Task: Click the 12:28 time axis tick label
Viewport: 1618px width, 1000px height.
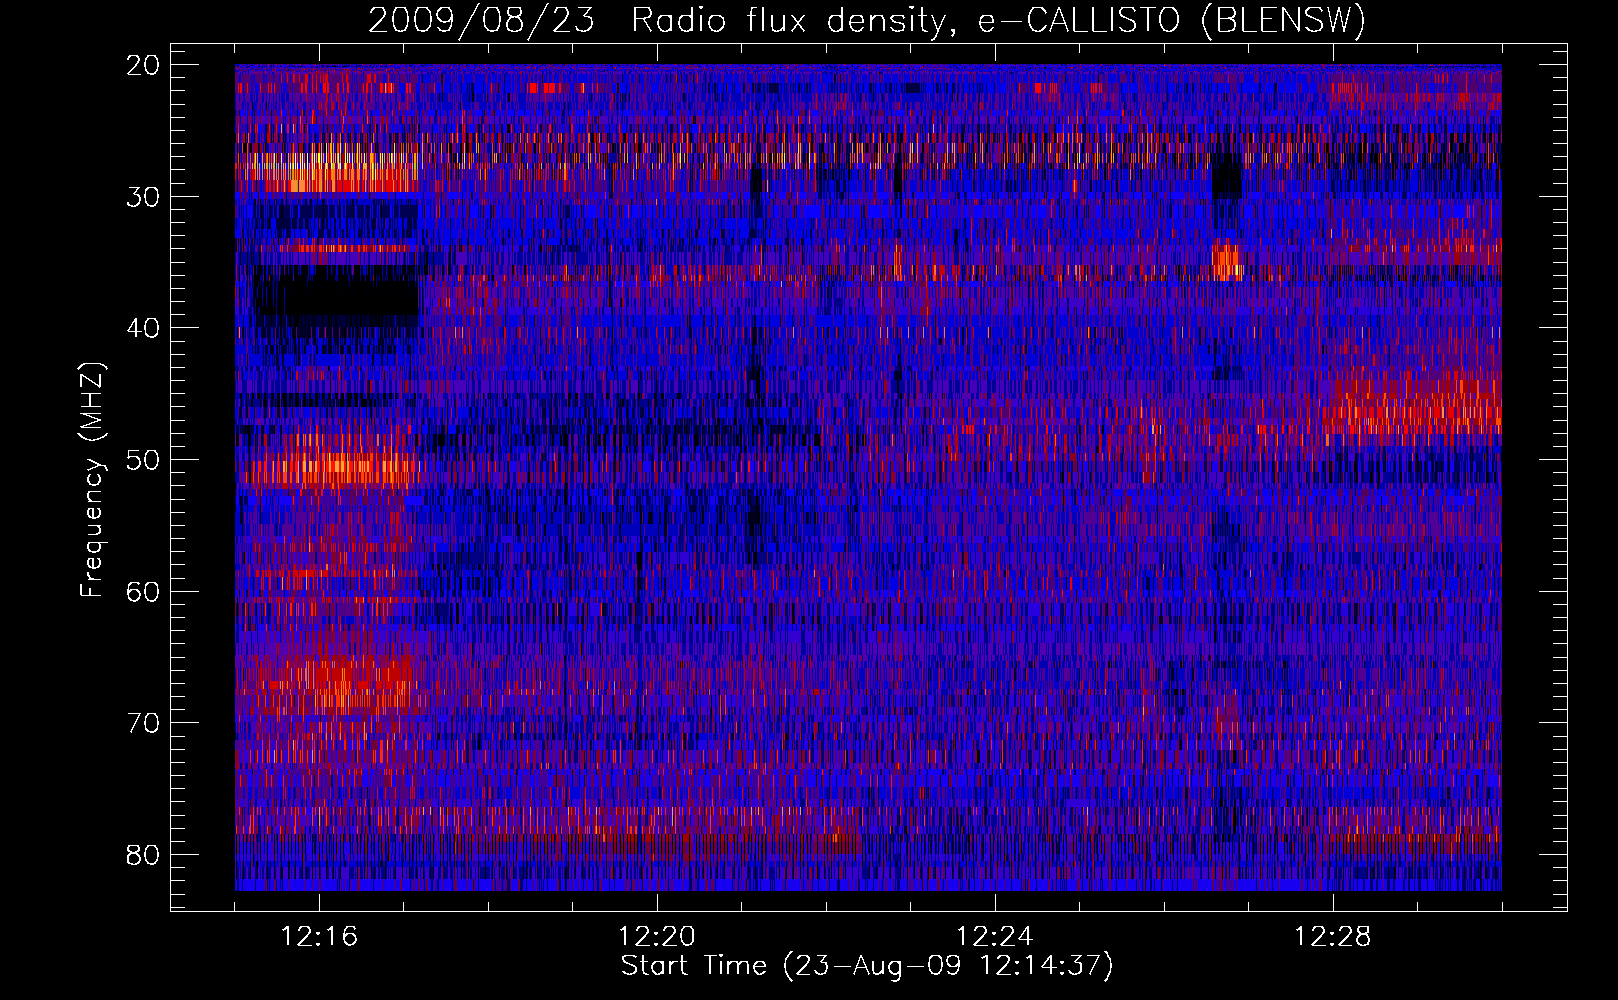Action: (x=1333, y=937)
